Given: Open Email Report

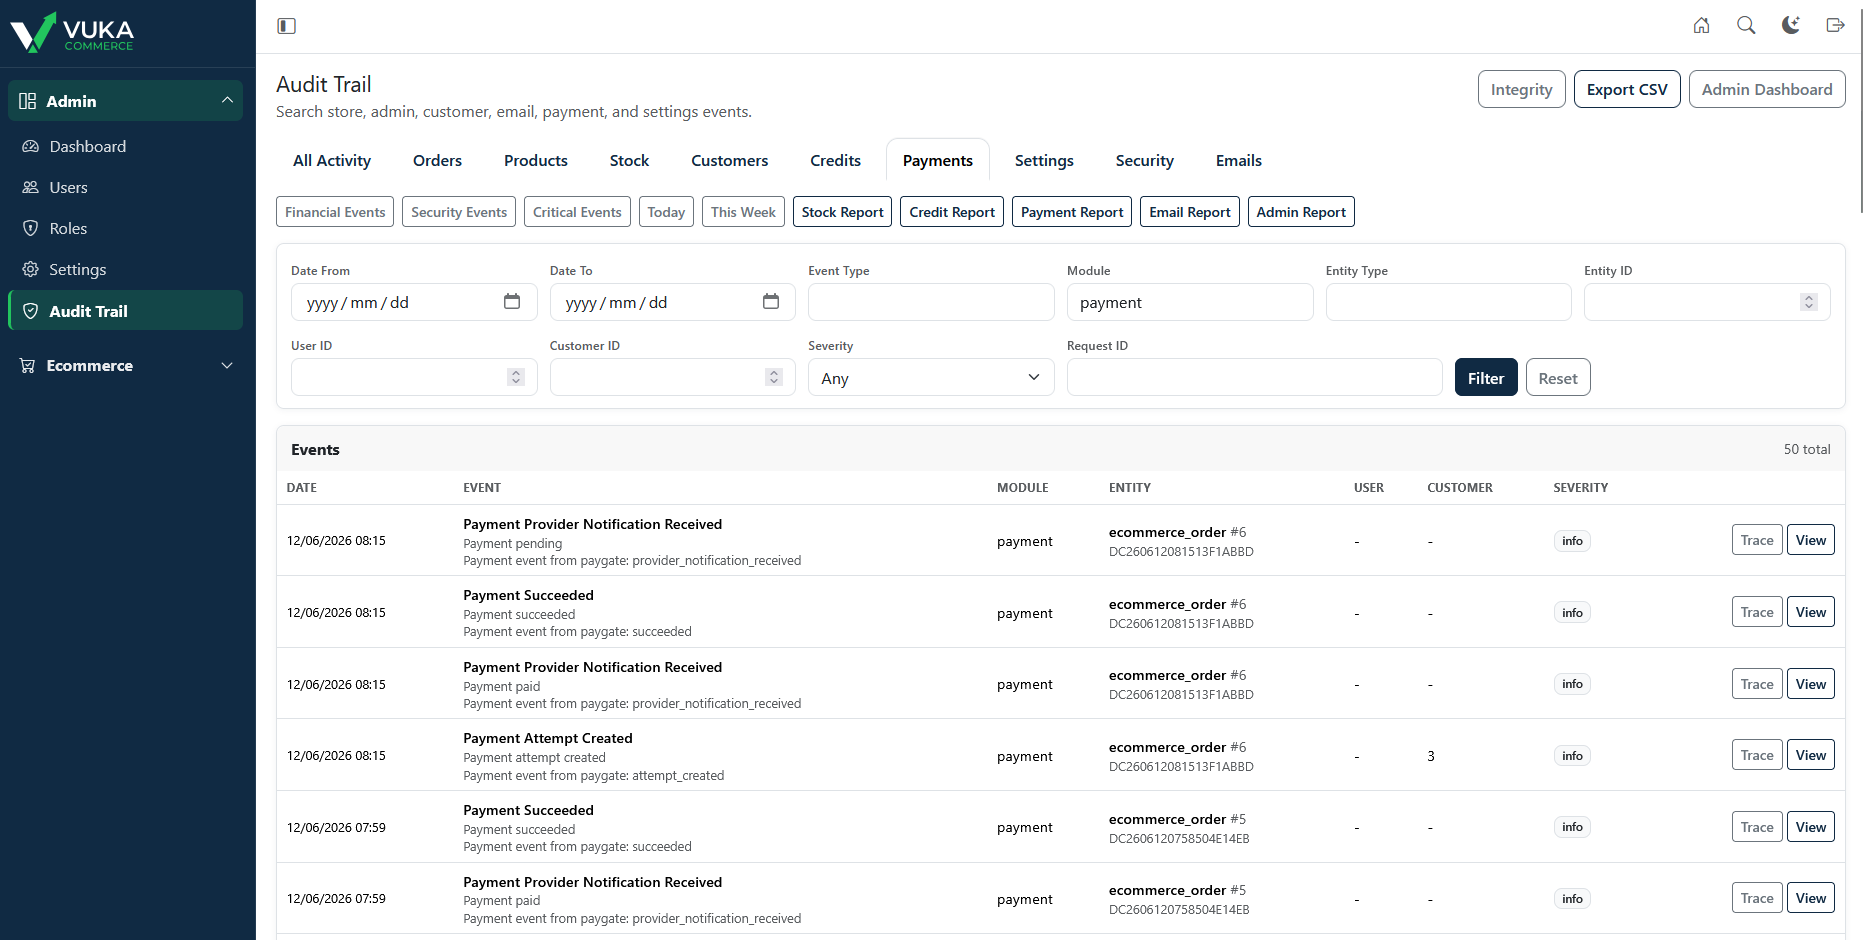Looking at the screenshot, I should 1190,212.
